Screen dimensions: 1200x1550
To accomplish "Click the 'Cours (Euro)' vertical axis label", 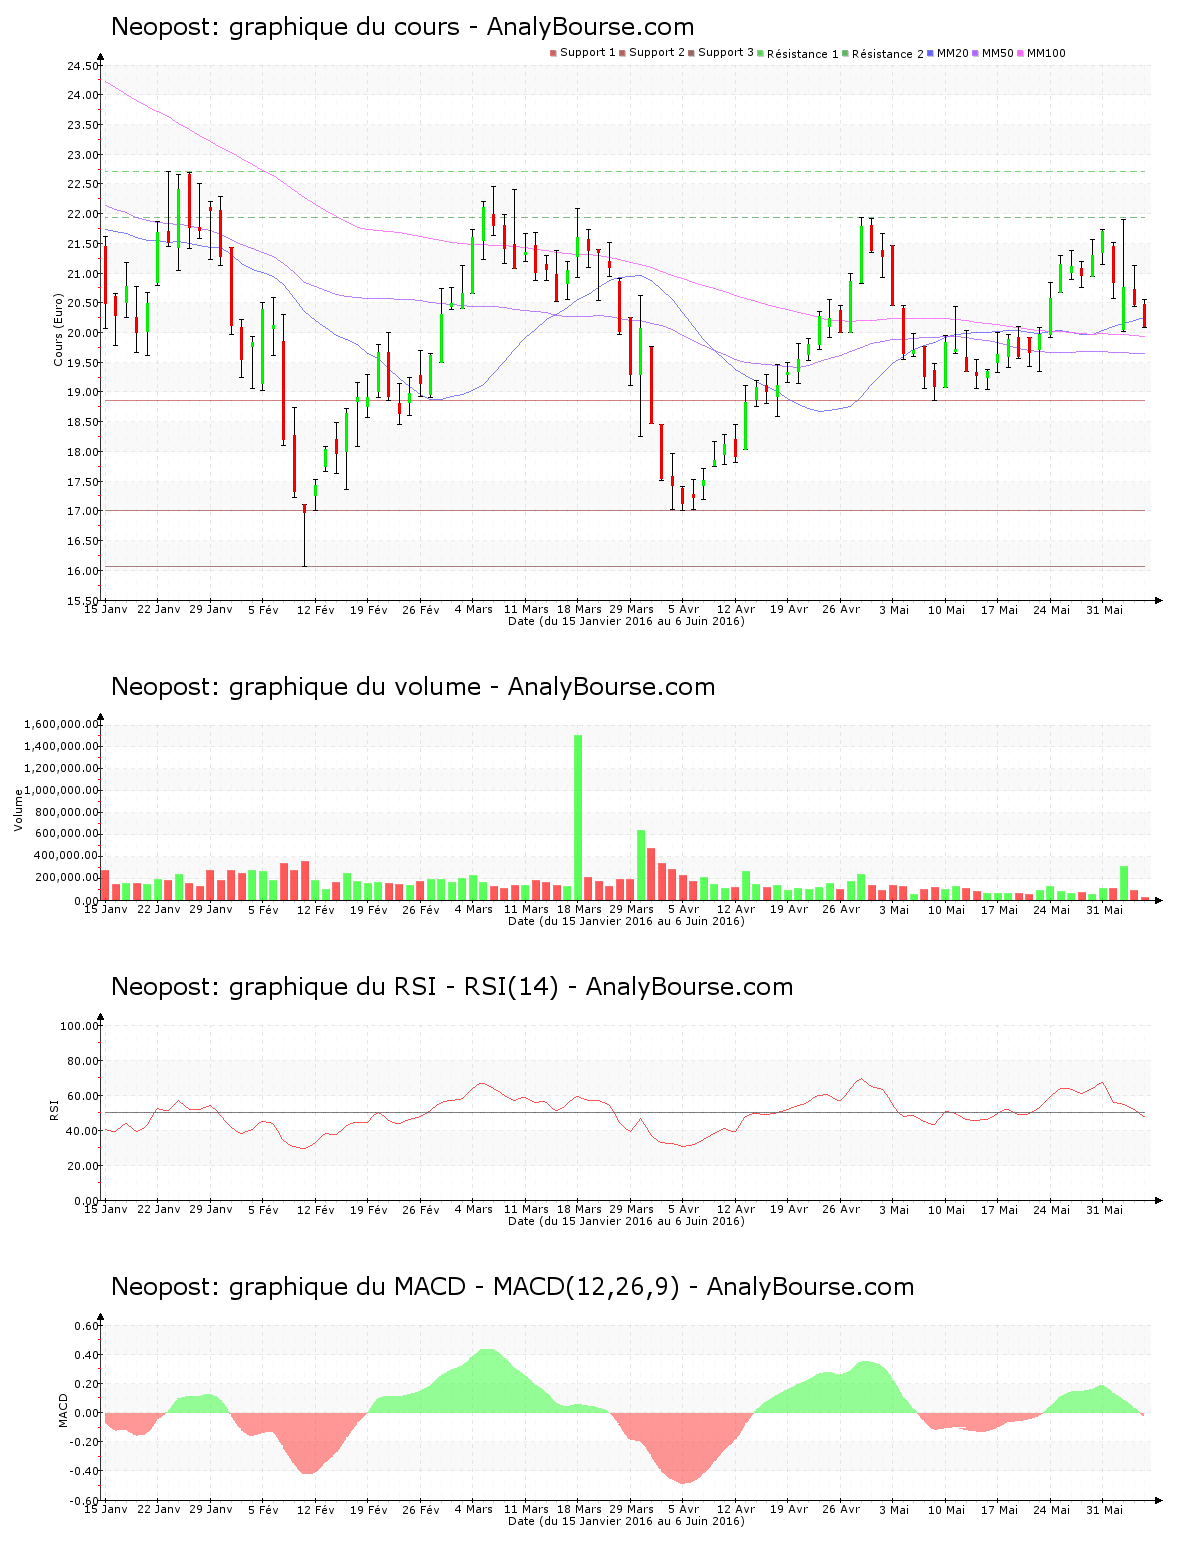I will pyautogui.click(x=58, y=329).
